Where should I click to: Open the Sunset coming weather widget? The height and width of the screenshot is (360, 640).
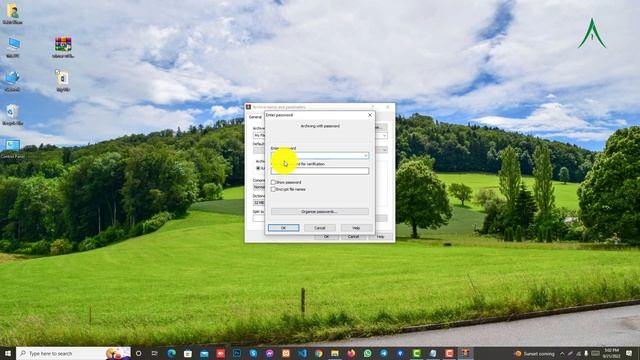coord(536,353)
